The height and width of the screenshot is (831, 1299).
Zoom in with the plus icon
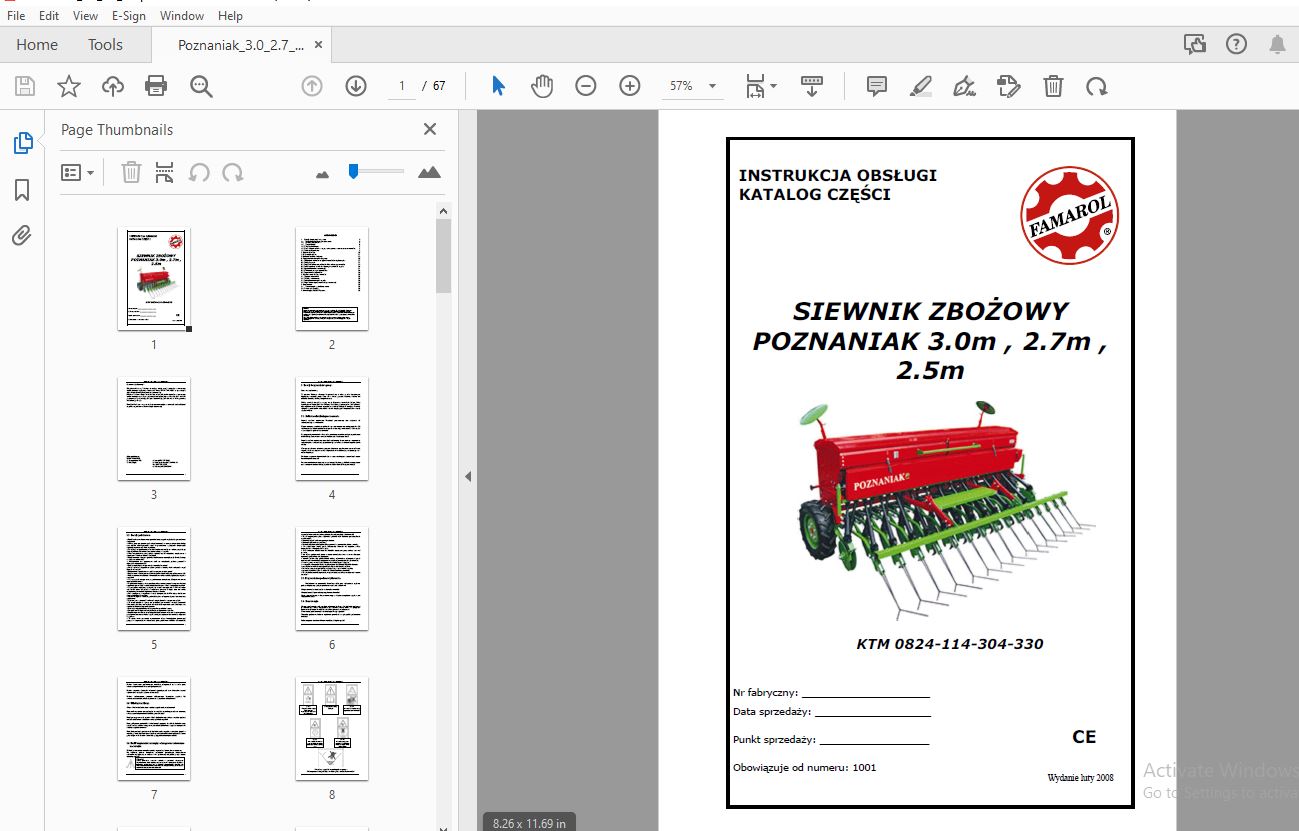coord(630,86)
